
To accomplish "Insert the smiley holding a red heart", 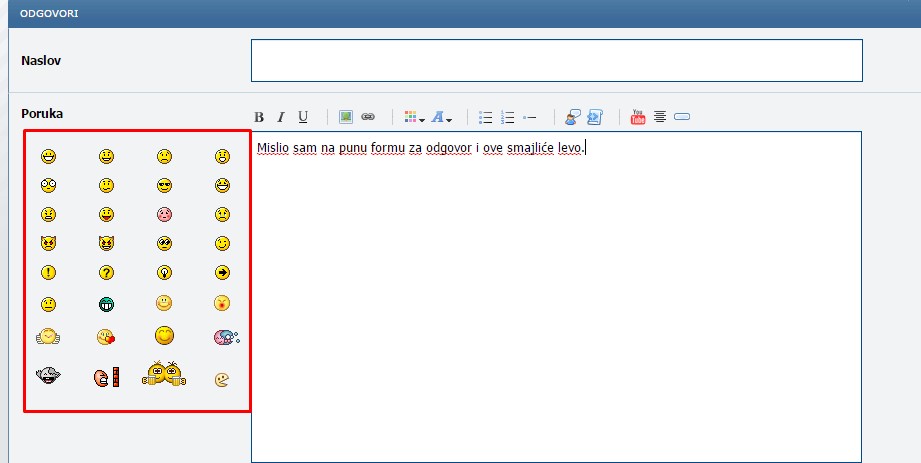I will click(106, 337).
